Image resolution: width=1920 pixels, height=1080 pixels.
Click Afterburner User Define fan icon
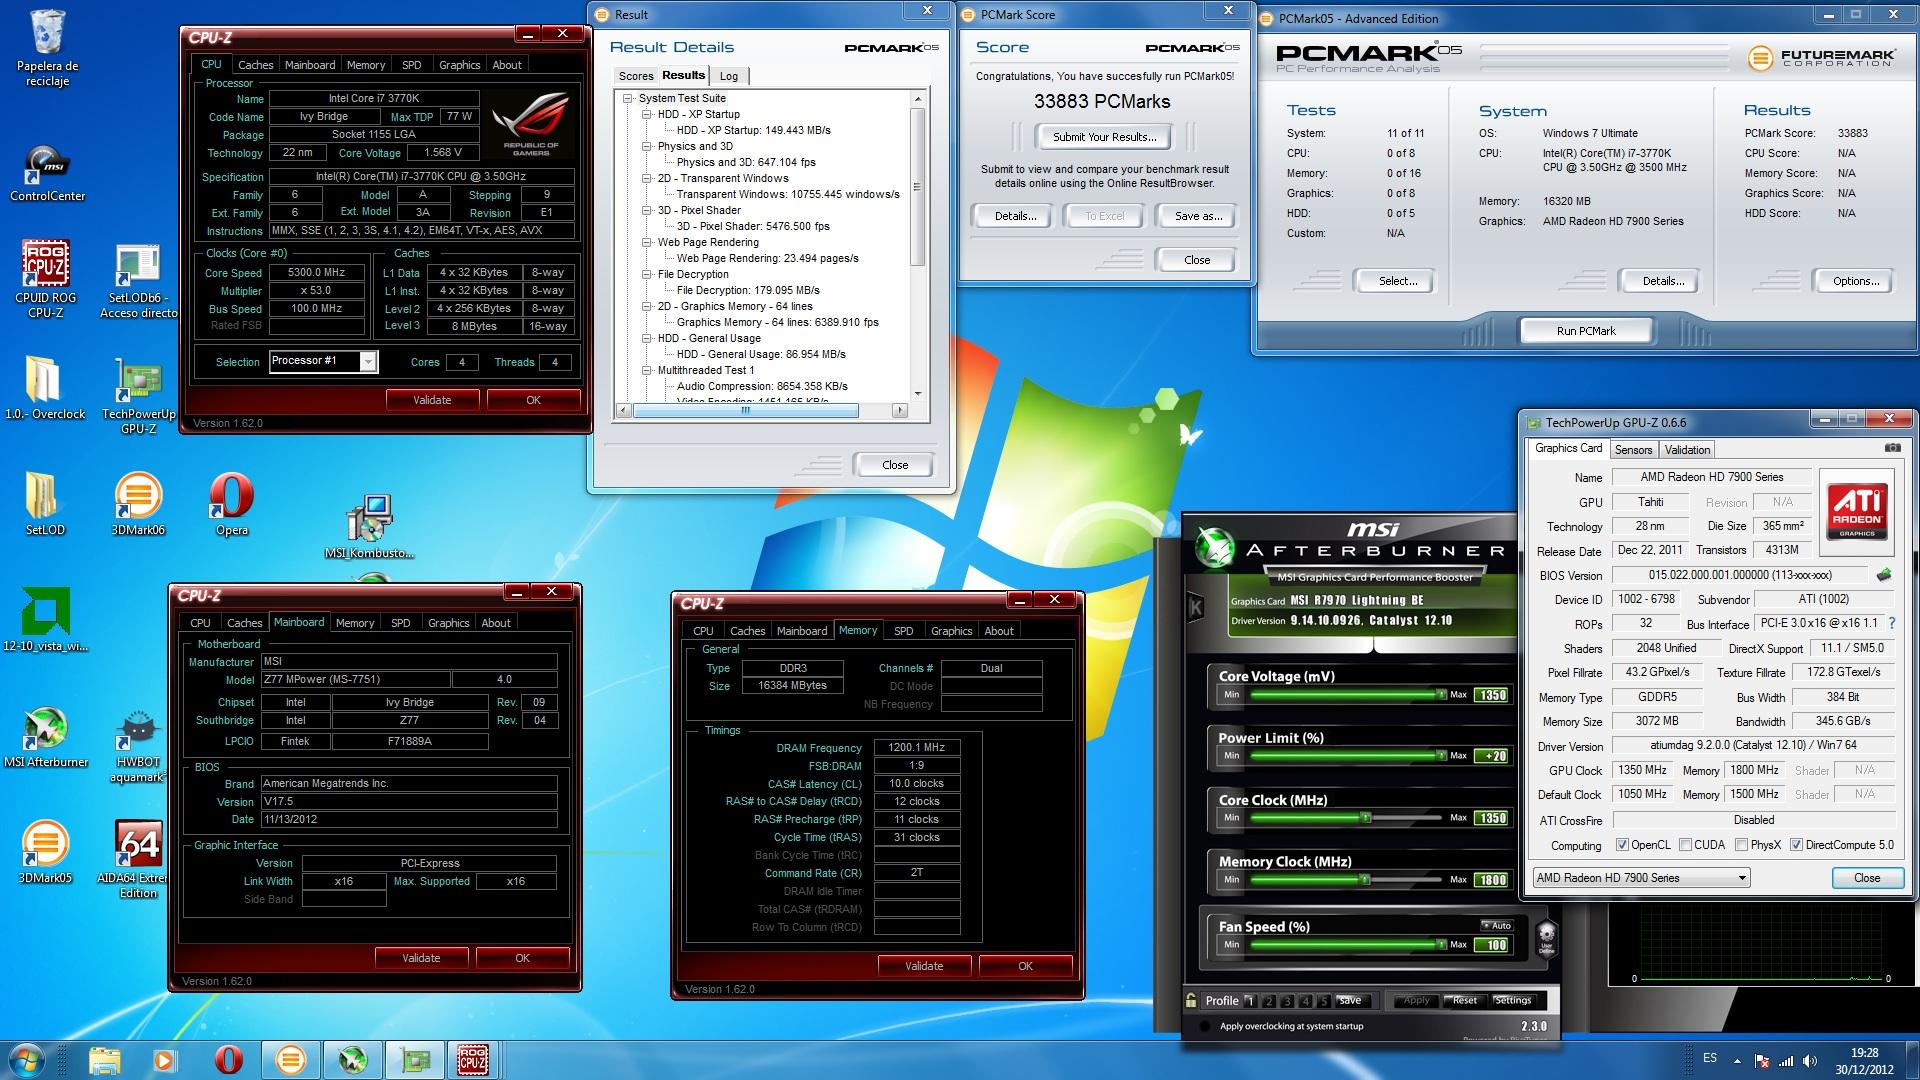(x=1546, y=939)
